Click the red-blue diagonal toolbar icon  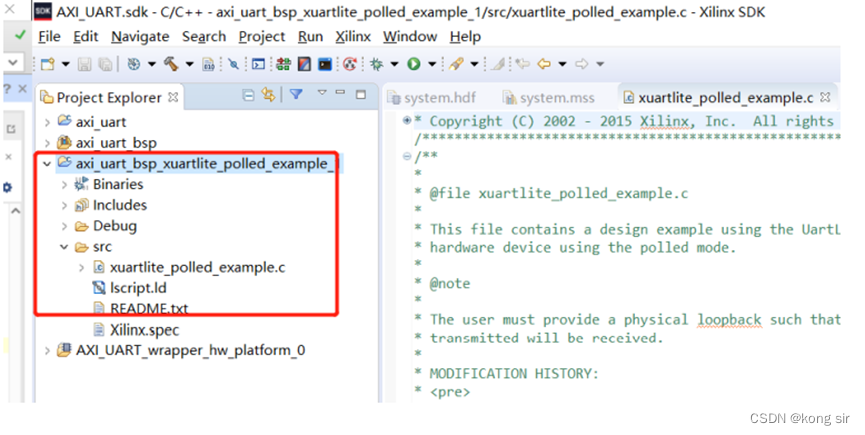pos(305,64)
